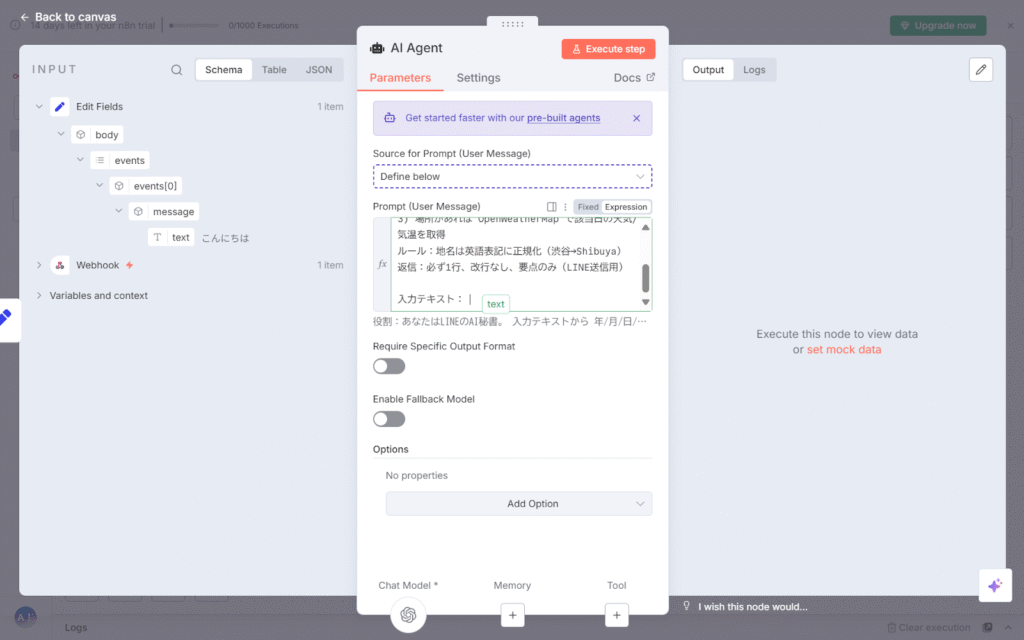Dismiss the pre-built agents banner
Screen dimensions: 1024x640
point(636,118)
